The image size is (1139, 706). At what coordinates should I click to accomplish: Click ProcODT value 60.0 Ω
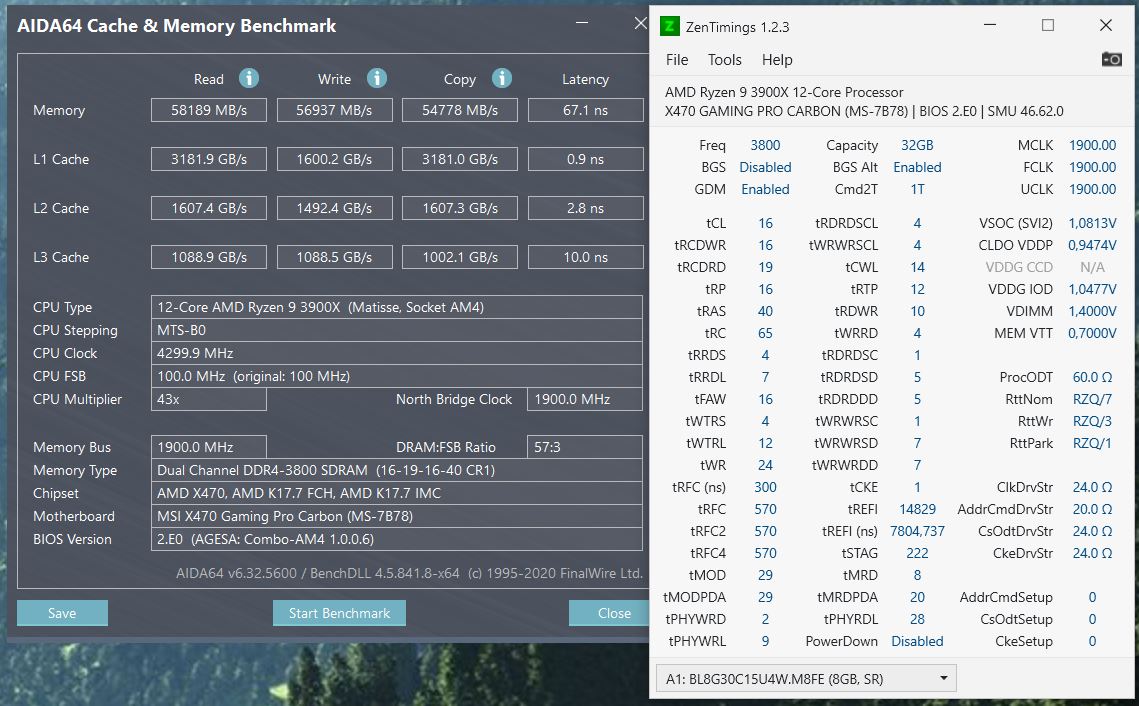1092,377
